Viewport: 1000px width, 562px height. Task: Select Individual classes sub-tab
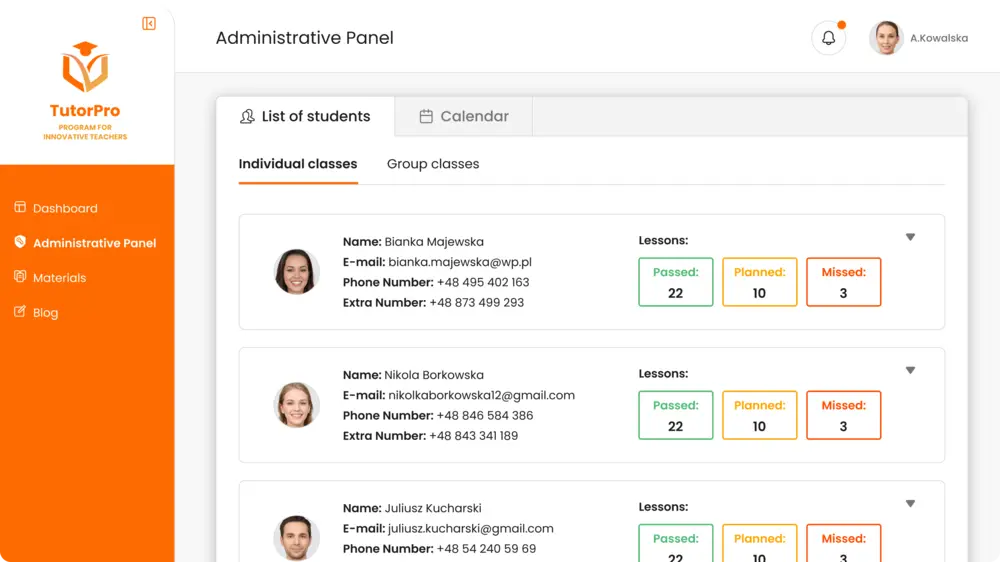click(298, 164)
